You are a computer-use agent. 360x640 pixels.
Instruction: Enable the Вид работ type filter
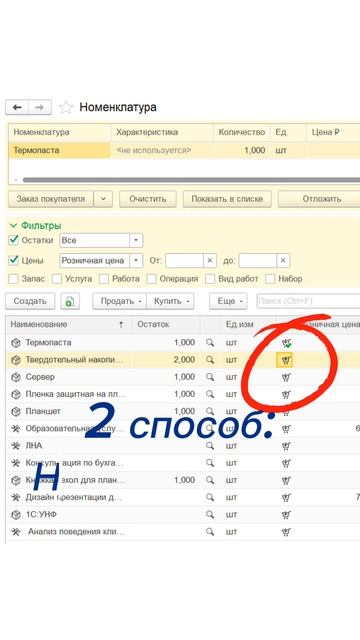[x=210, y=279]
